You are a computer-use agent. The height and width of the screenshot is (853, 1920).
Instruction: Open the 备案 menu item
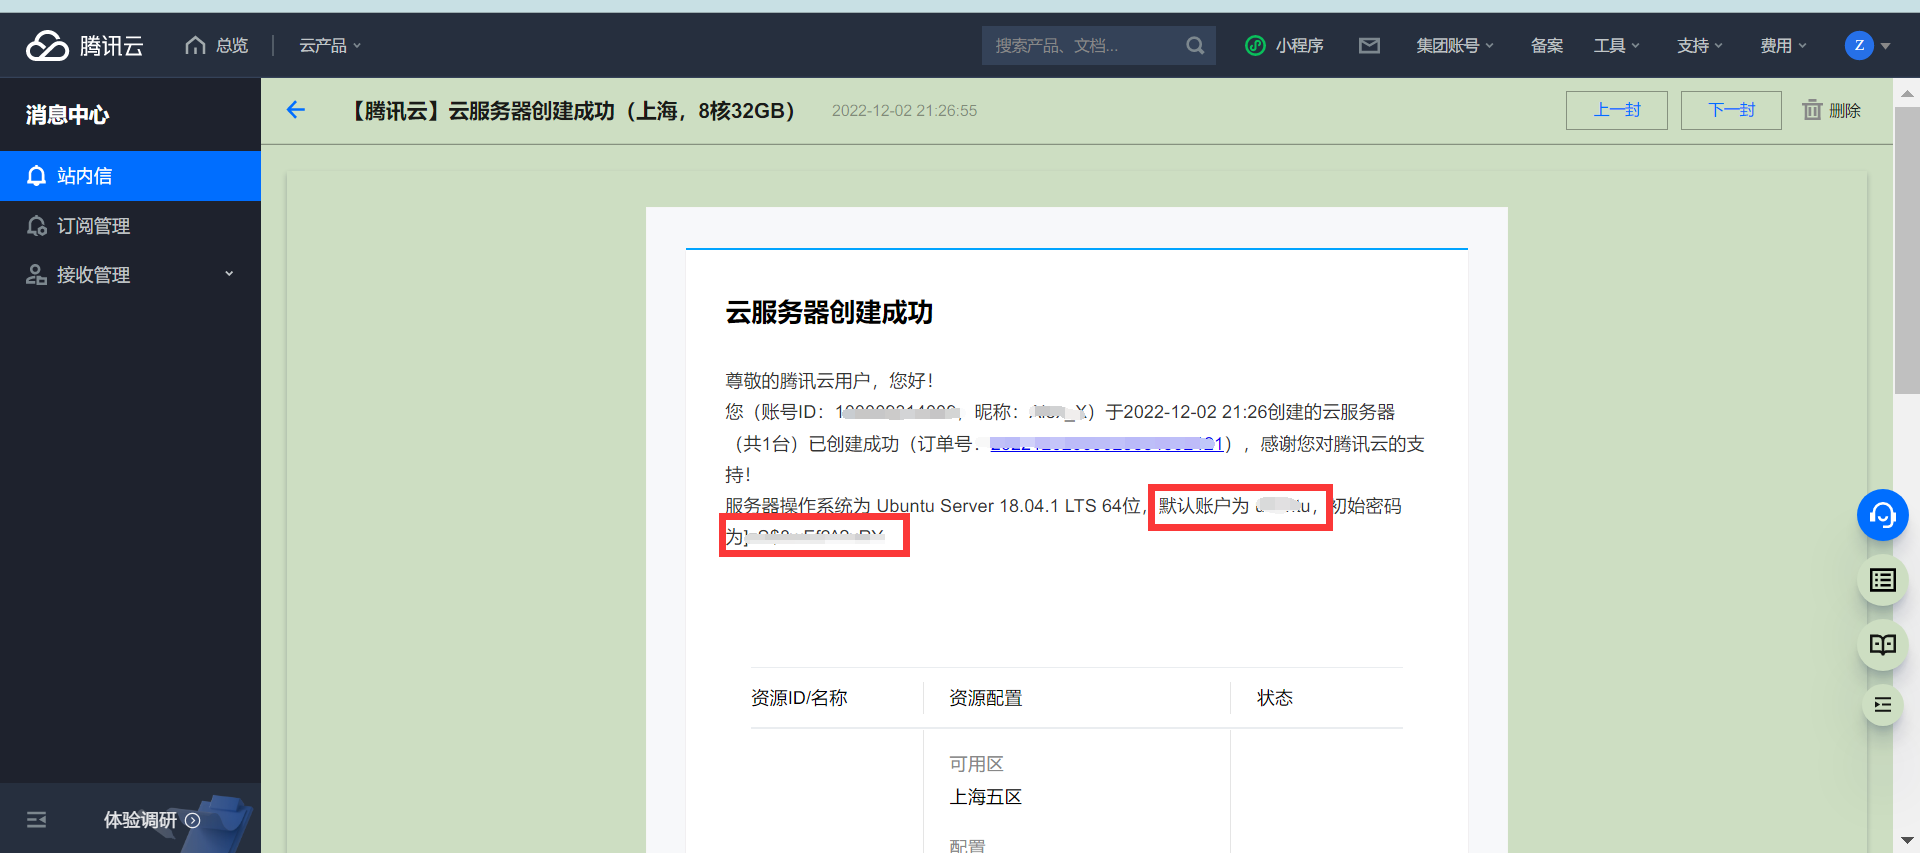click(x=1546, y=46)
